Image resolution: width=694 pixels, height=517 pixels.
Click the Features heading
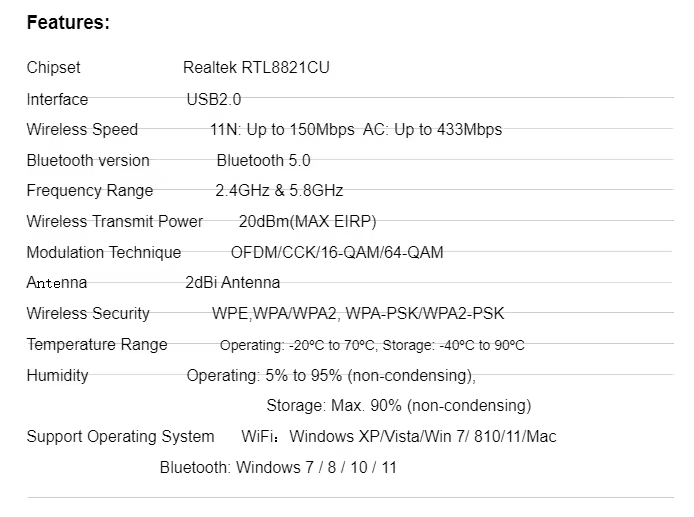click(x=67, y=23)
